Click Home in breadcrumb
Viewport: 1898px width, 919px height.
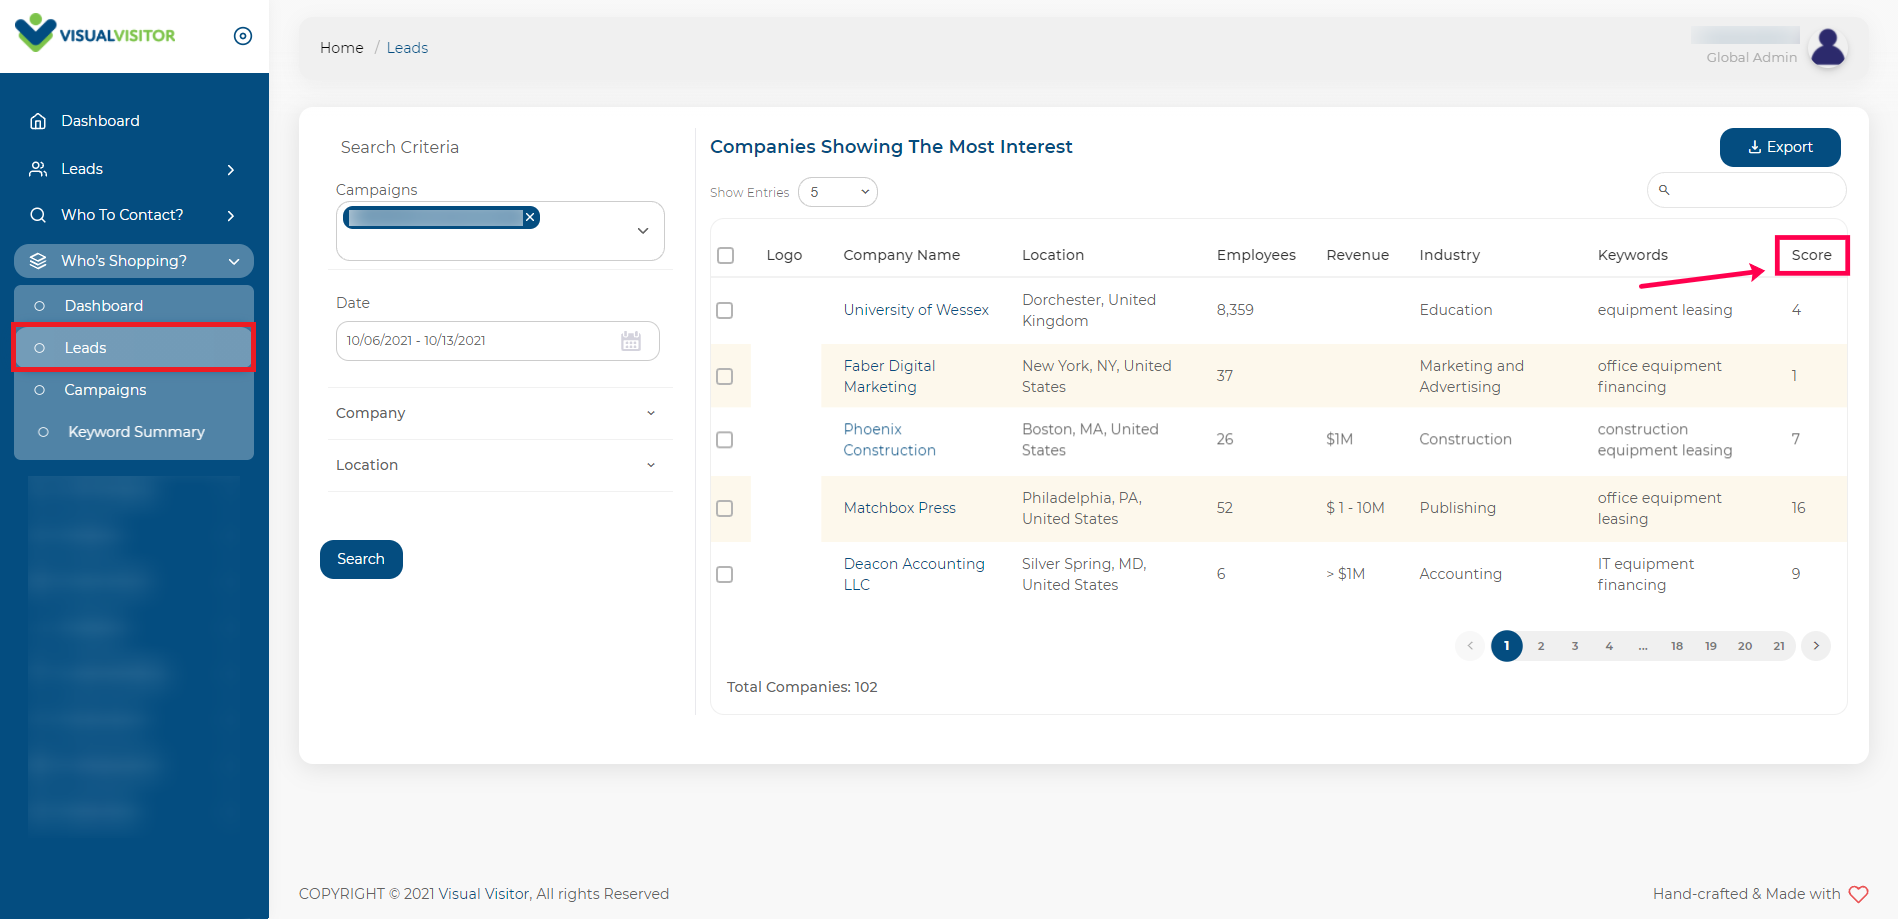pyautogui.click(x=341, y=48)
